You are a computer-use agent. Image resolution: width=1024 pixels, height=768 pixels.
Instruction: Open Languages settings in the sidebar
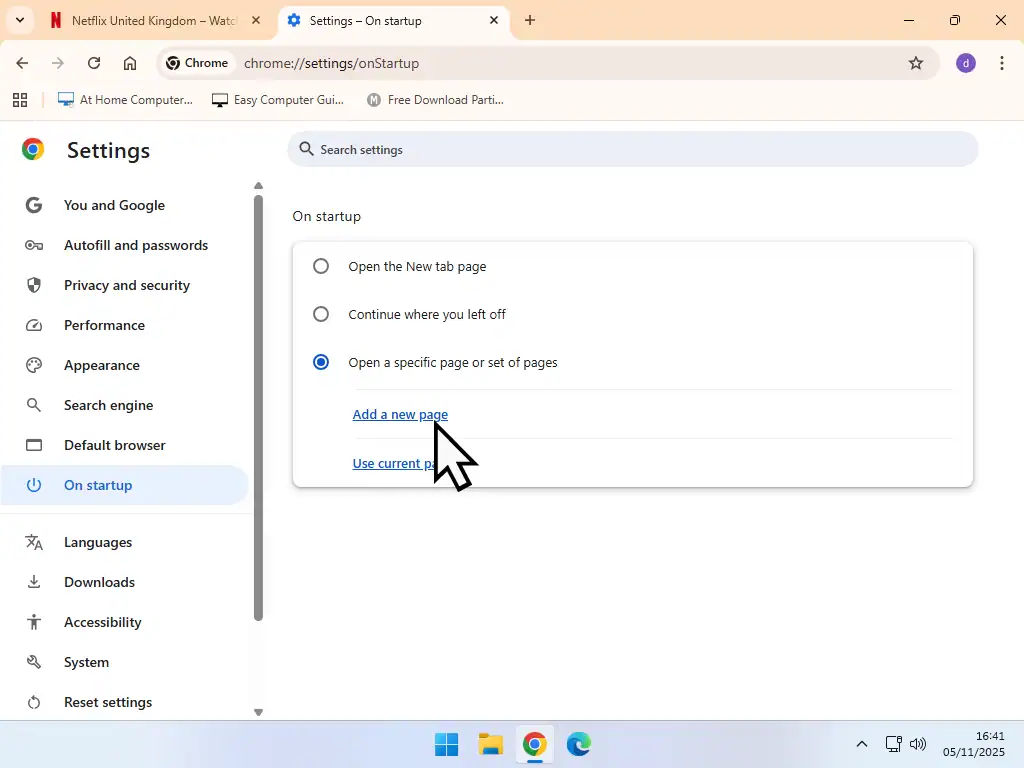pos(98,542)
